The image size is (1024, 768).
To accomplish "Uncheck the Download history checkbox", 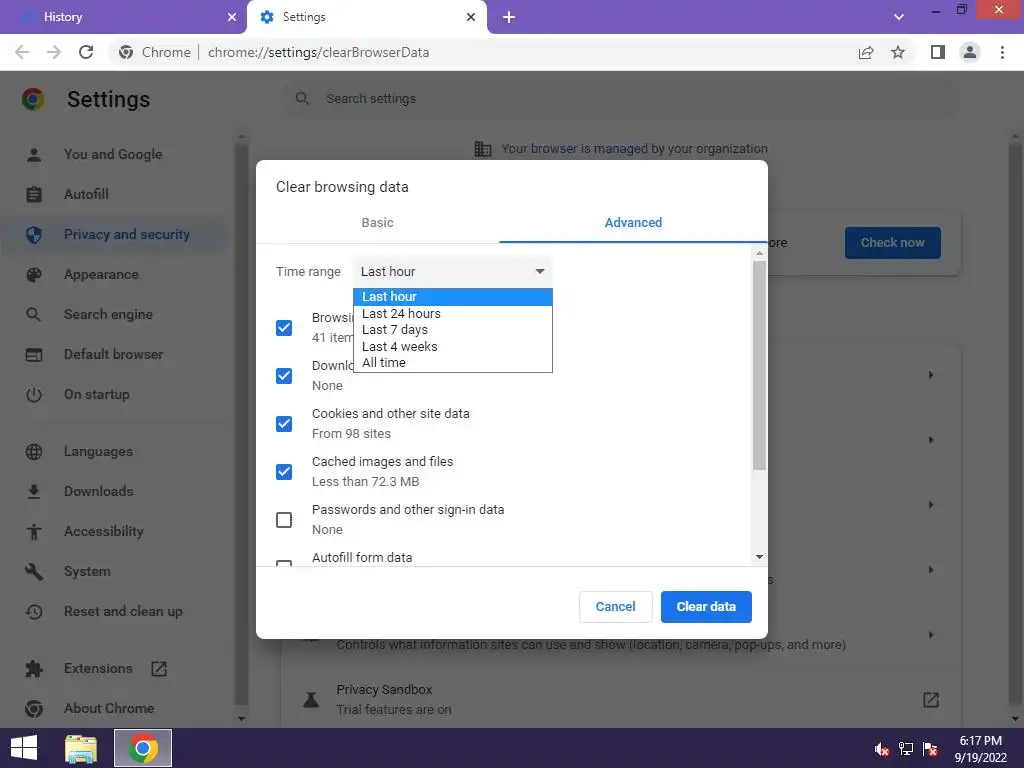I will point(284,376).
